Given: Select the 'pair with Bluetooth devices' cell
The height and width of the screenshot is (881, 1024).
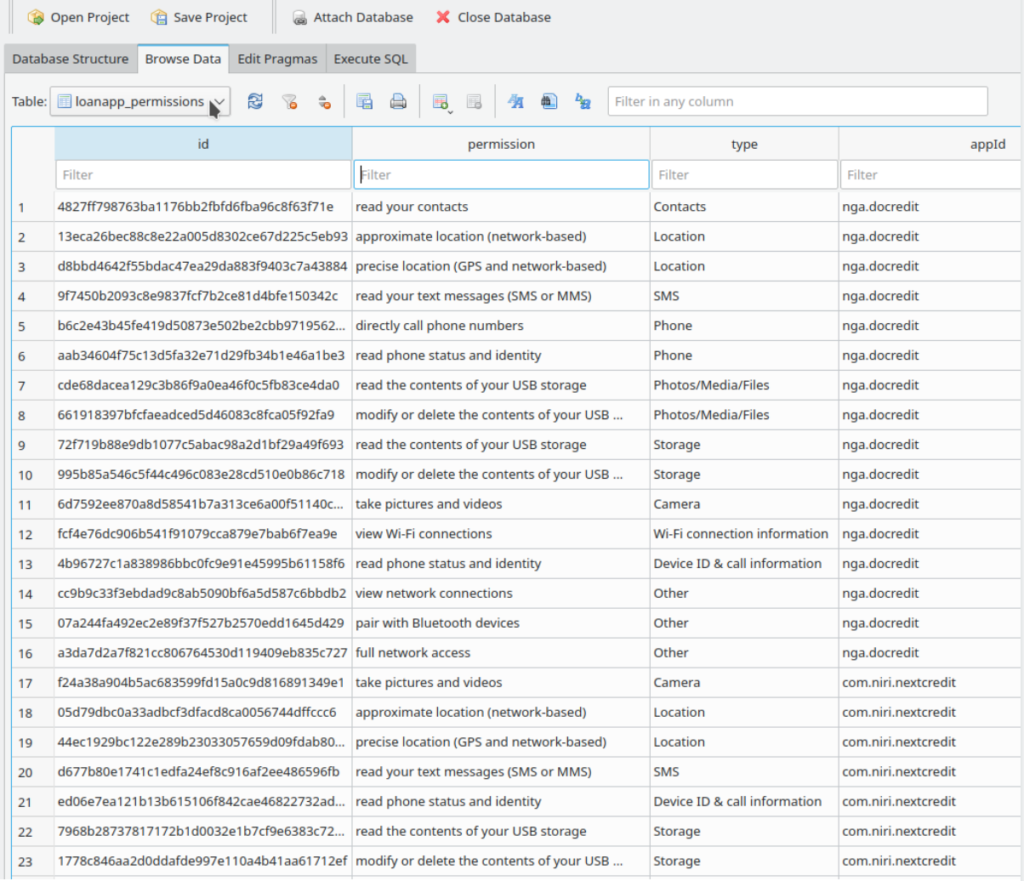Looking at the screenshot, I should (x=501, y=623).
